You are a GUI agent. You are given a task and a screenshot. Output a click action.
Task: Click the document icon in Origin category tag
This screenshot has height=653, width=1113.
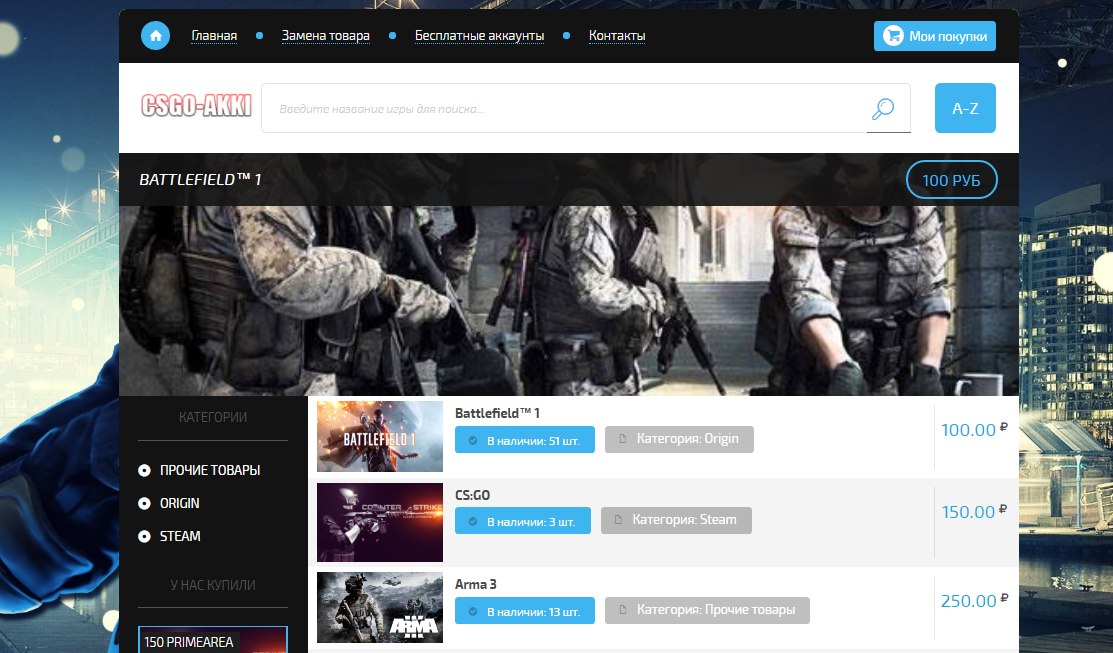pos(623,439)
